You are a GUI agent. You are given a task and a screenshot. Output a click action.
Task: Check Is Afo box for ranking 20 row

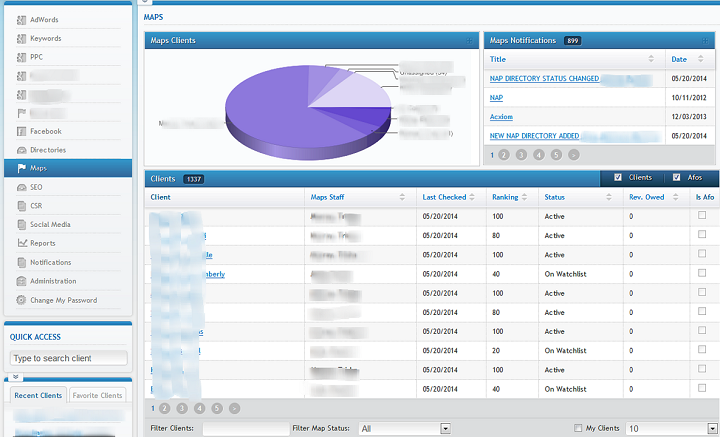[702, 350]
